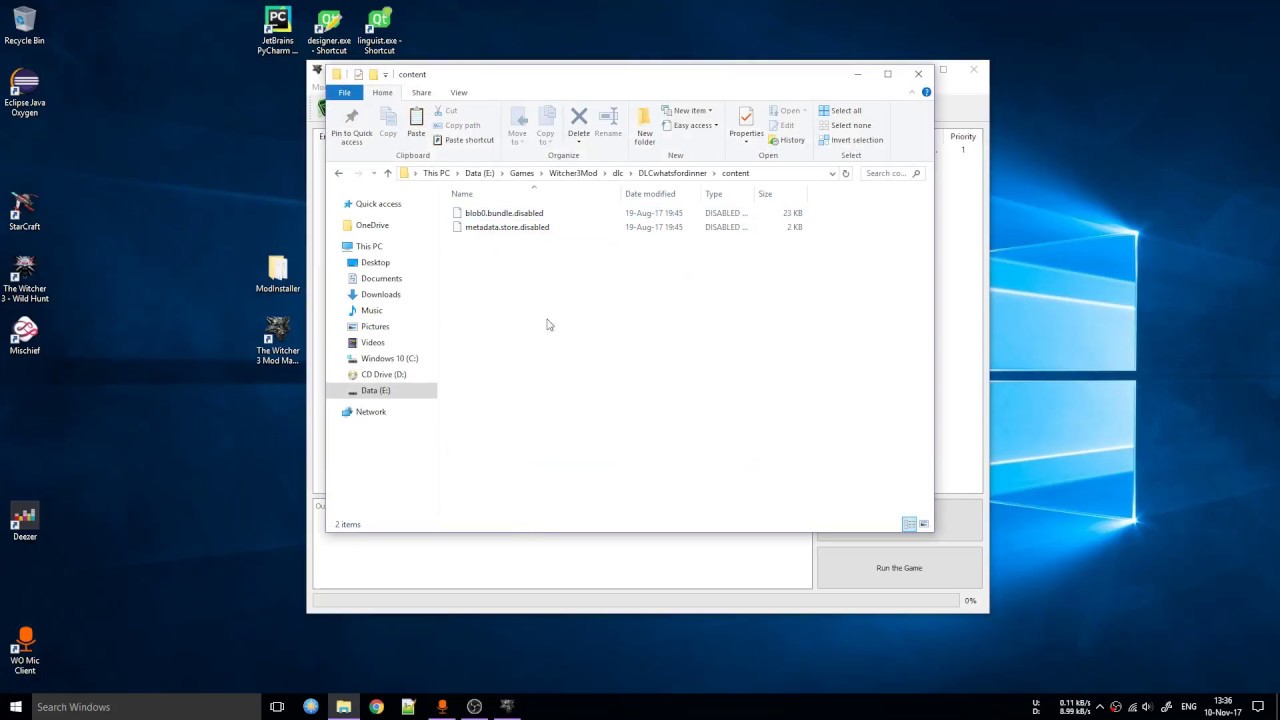Image resolution: width=1280 pixels, height=720 pixels.
Task: Switch to details view button
Action: coord(909,524)
